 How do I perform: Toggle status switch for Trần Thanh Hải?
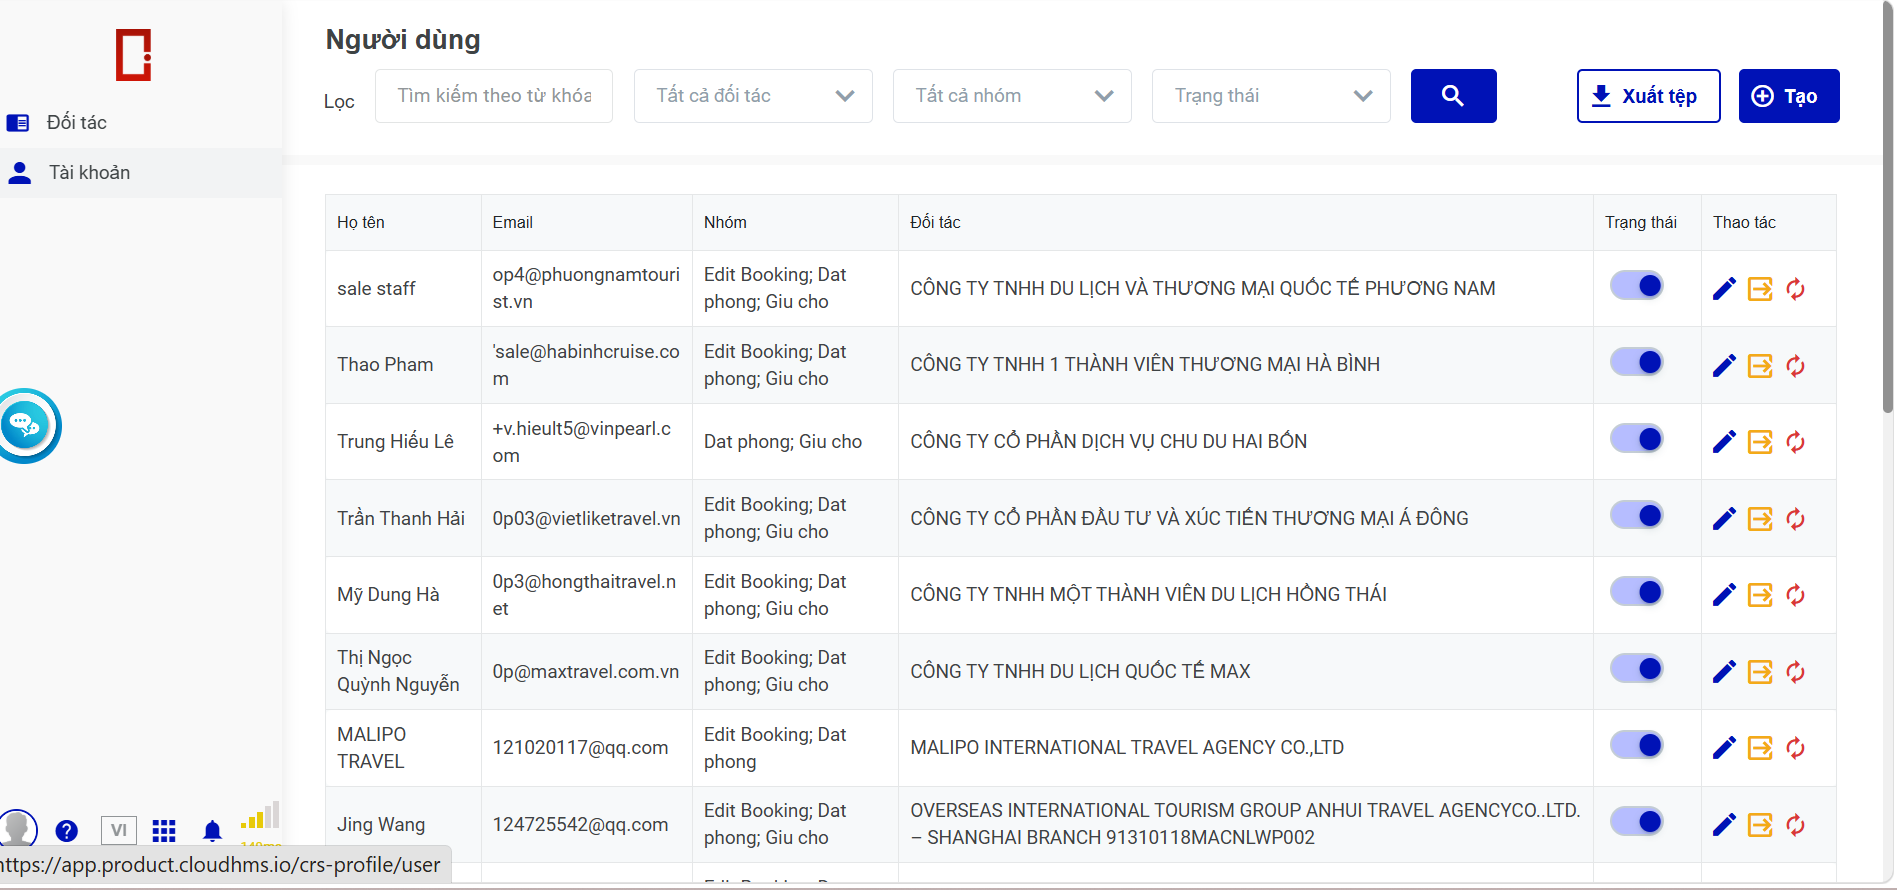point(1637,516)
